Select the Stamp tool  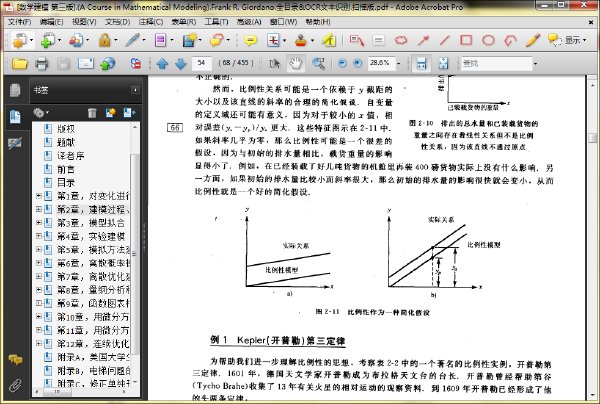tap(301, 40)
